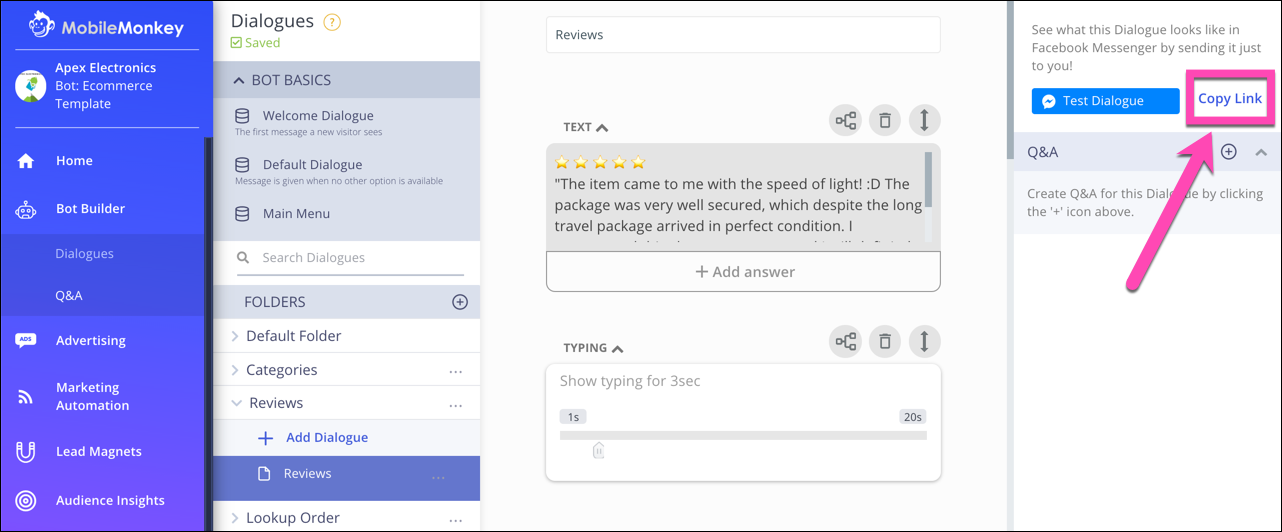Collapse the TEXT widget
1282x532 pixels.
[x=602, y=128]
